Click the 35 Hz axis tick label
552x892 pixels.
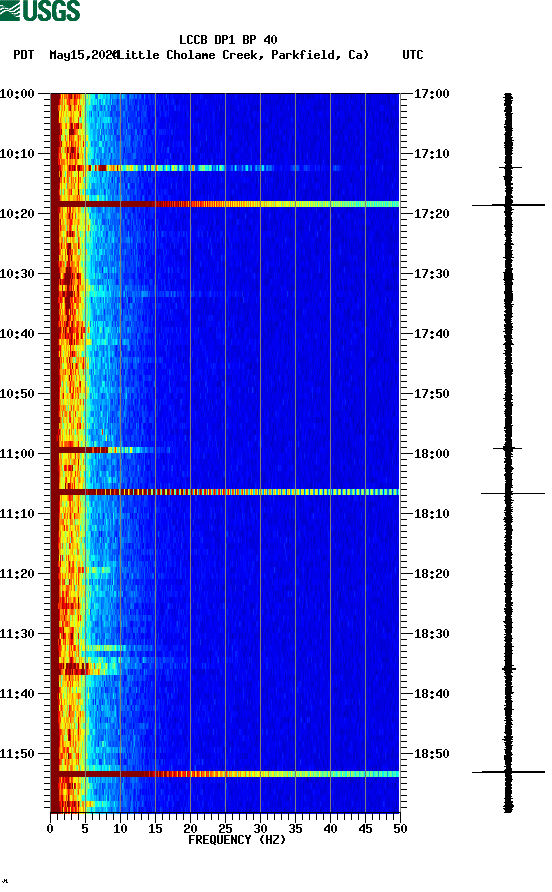295,829
